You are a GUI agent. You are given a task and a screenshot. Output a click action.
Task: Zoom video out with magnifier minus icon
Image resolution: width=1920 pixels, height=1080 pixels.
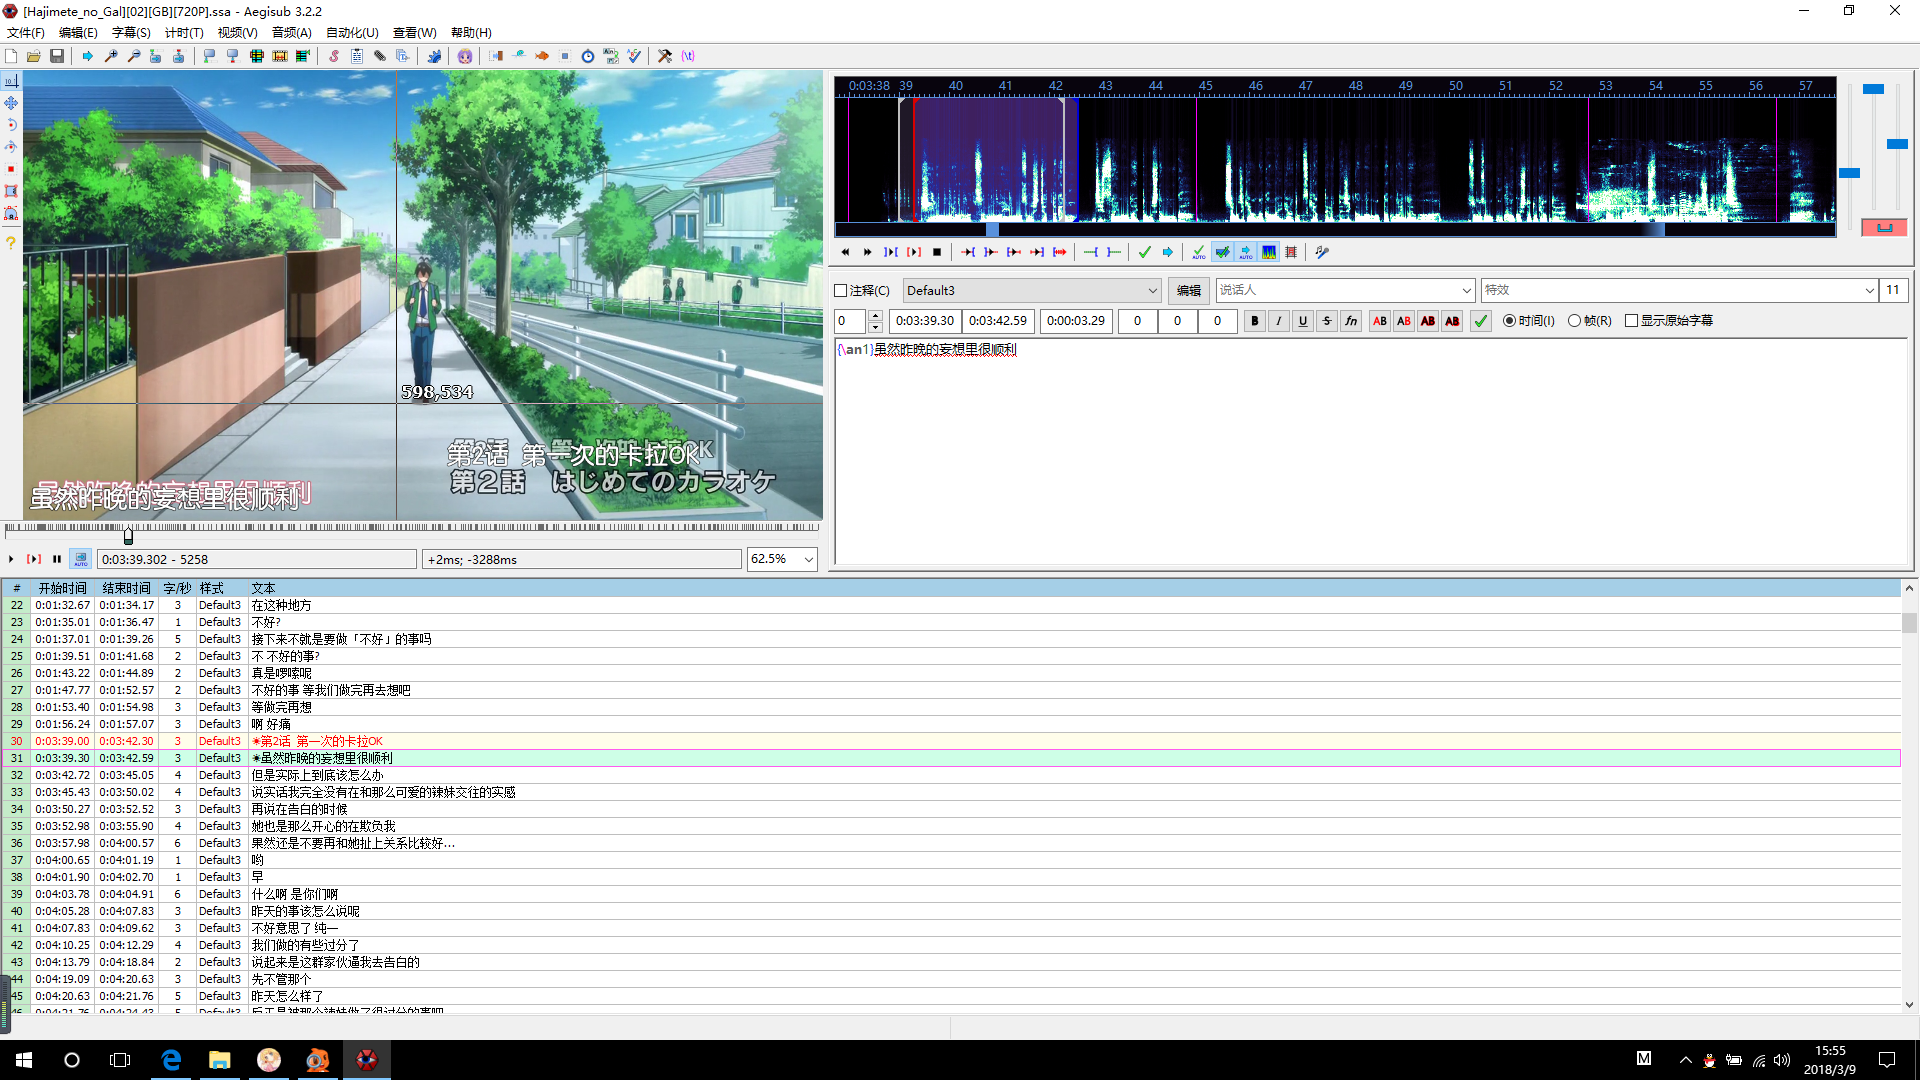(x=134, y=56)
